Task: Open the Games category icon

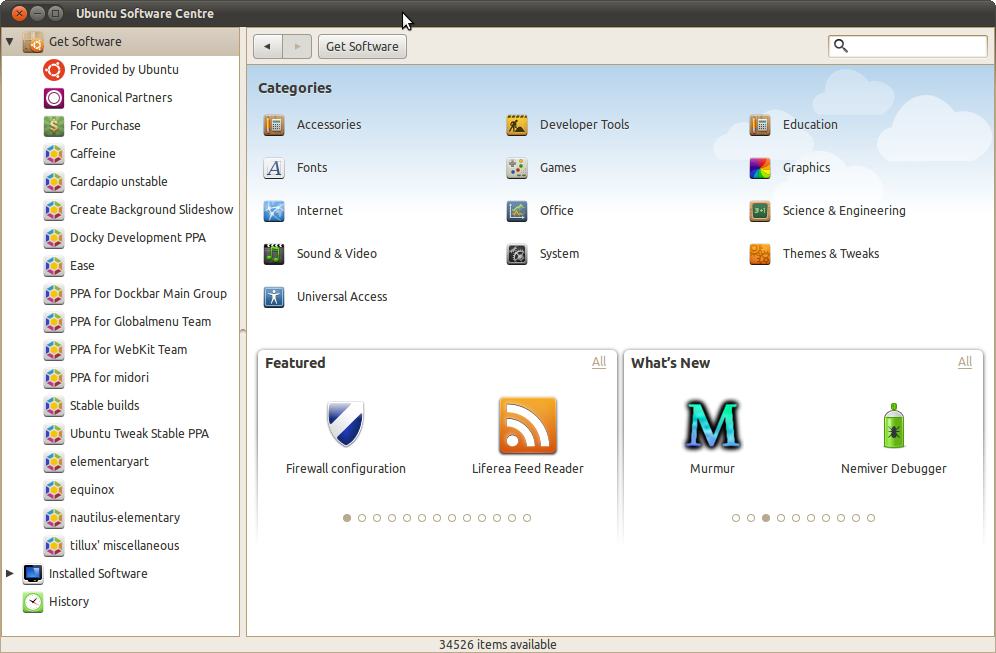Action: [517, 168]
